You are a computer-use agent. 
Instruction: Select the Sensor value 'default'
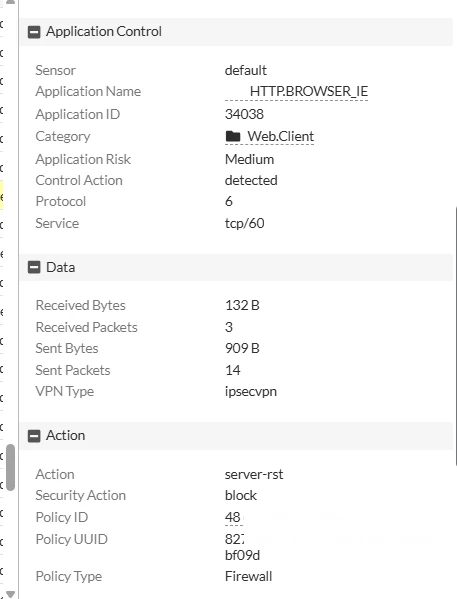click(x=246, y=71)
